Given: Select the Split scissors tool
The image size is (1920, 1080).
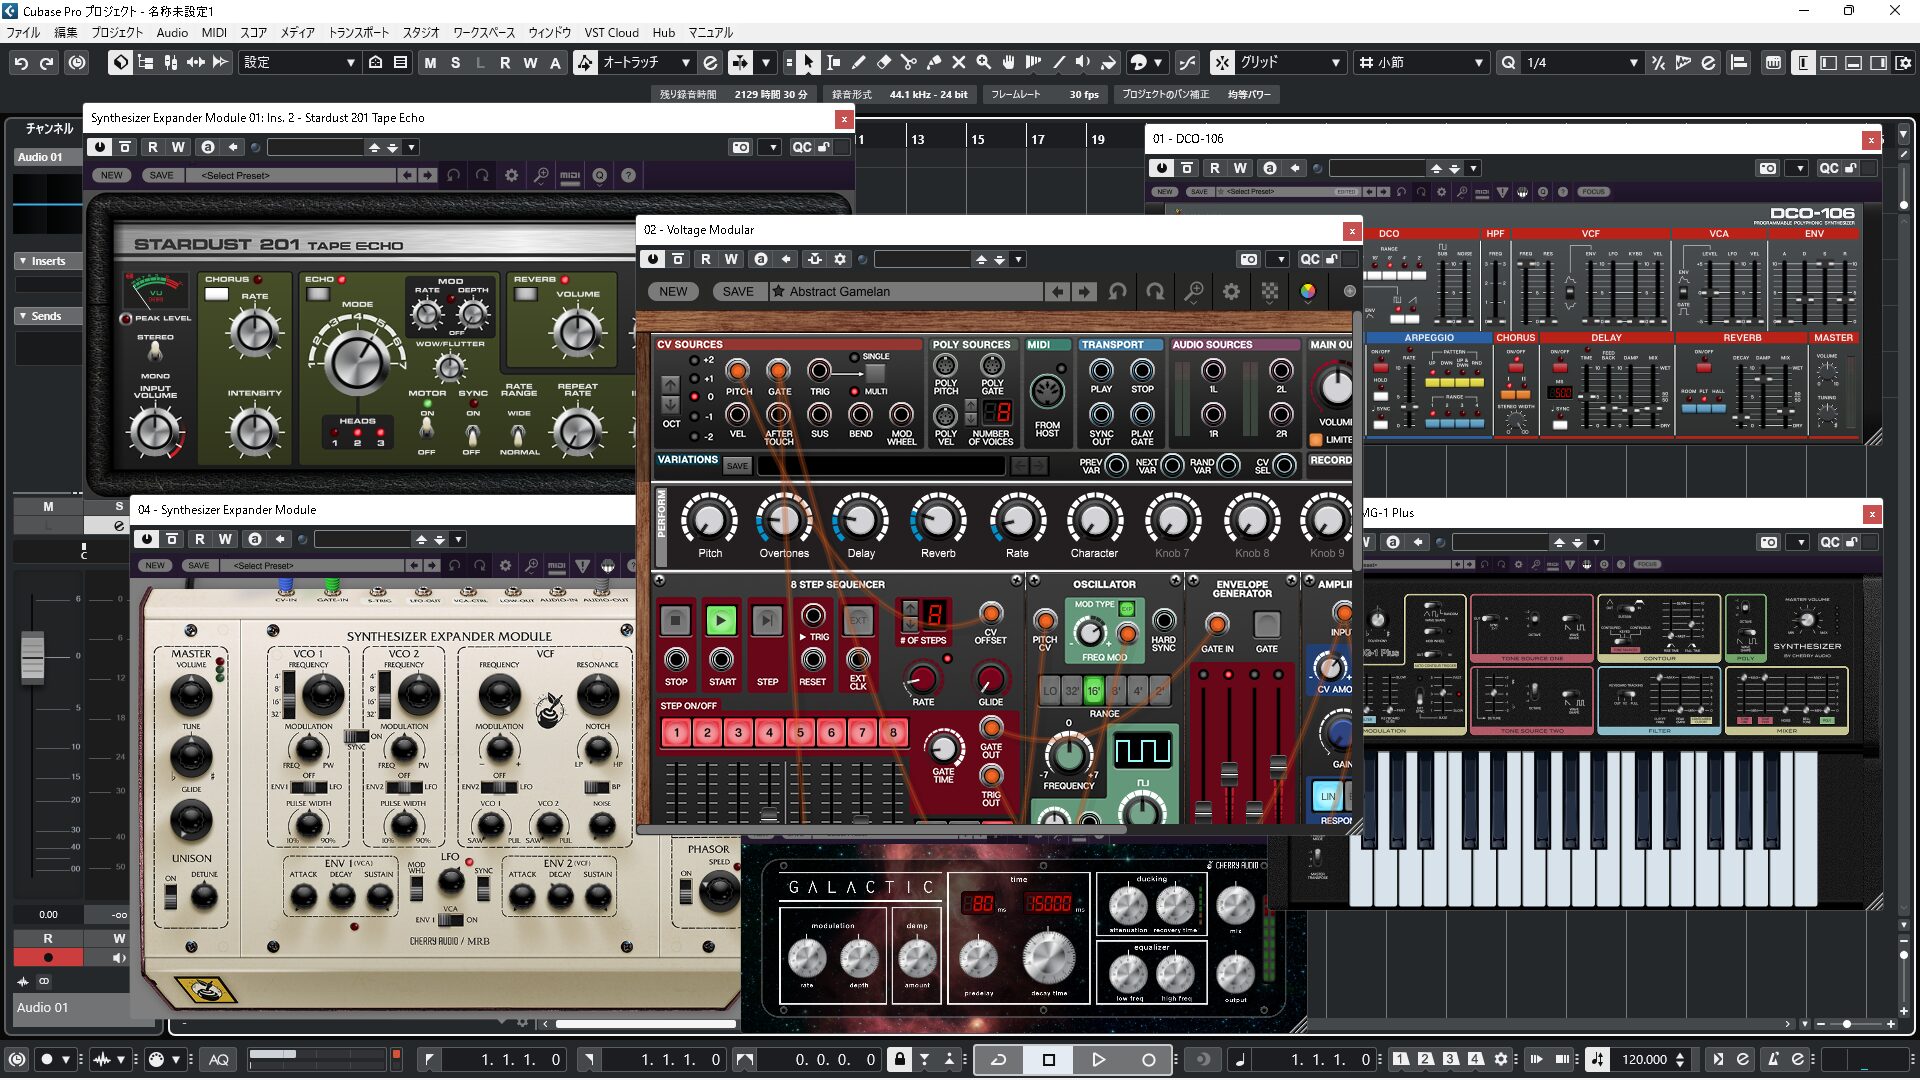Looking at the screenshot, I should pos(908,62).
